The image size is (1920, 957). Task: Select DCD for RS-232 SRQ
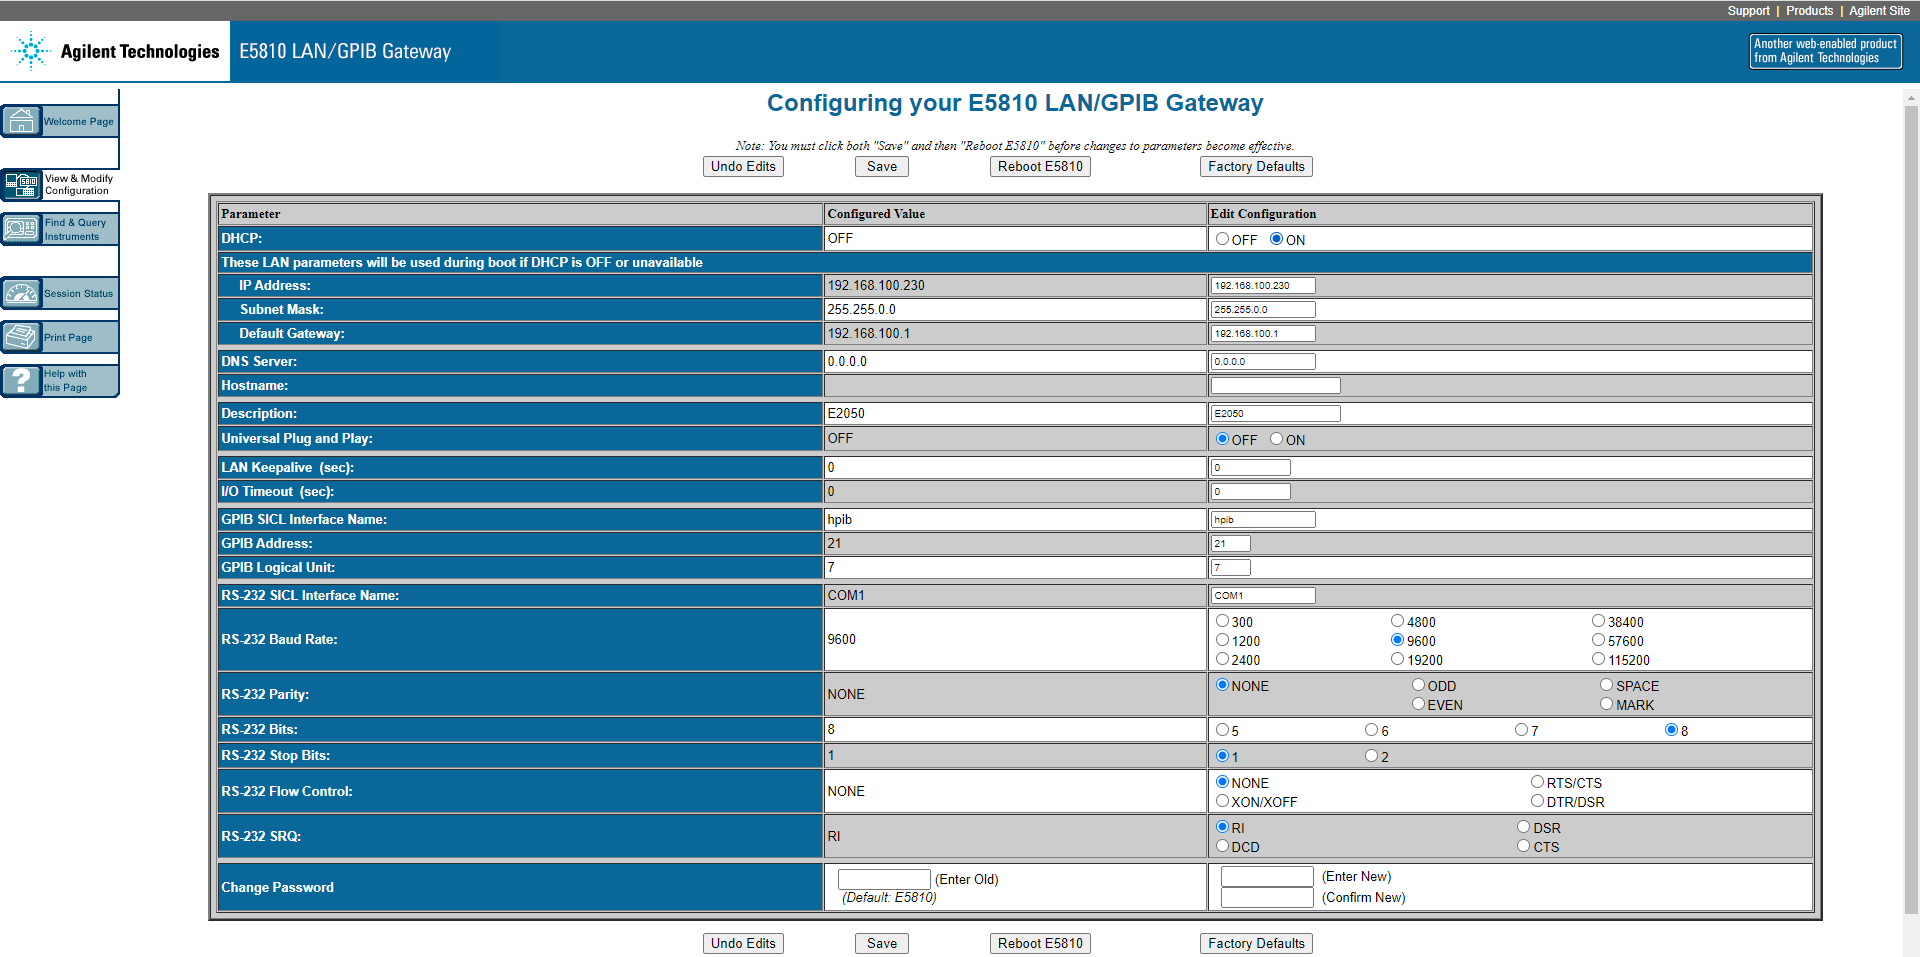click(1222, 846)
